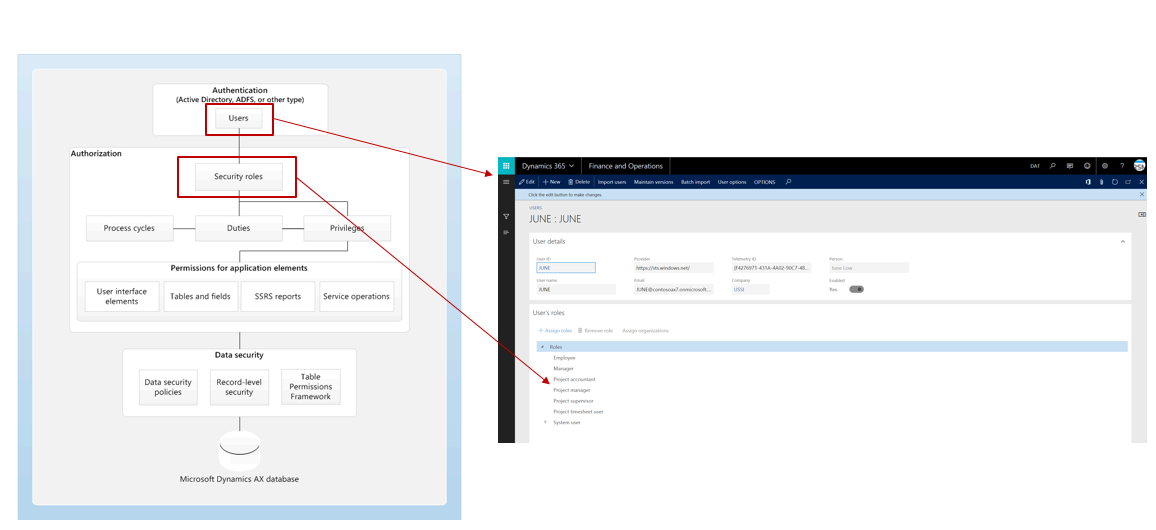The height and width of the screenshot is (530, 1156).
Task: Click the Microsoft Dynamics AX database cylinder
Action: [x=240, y=451]
